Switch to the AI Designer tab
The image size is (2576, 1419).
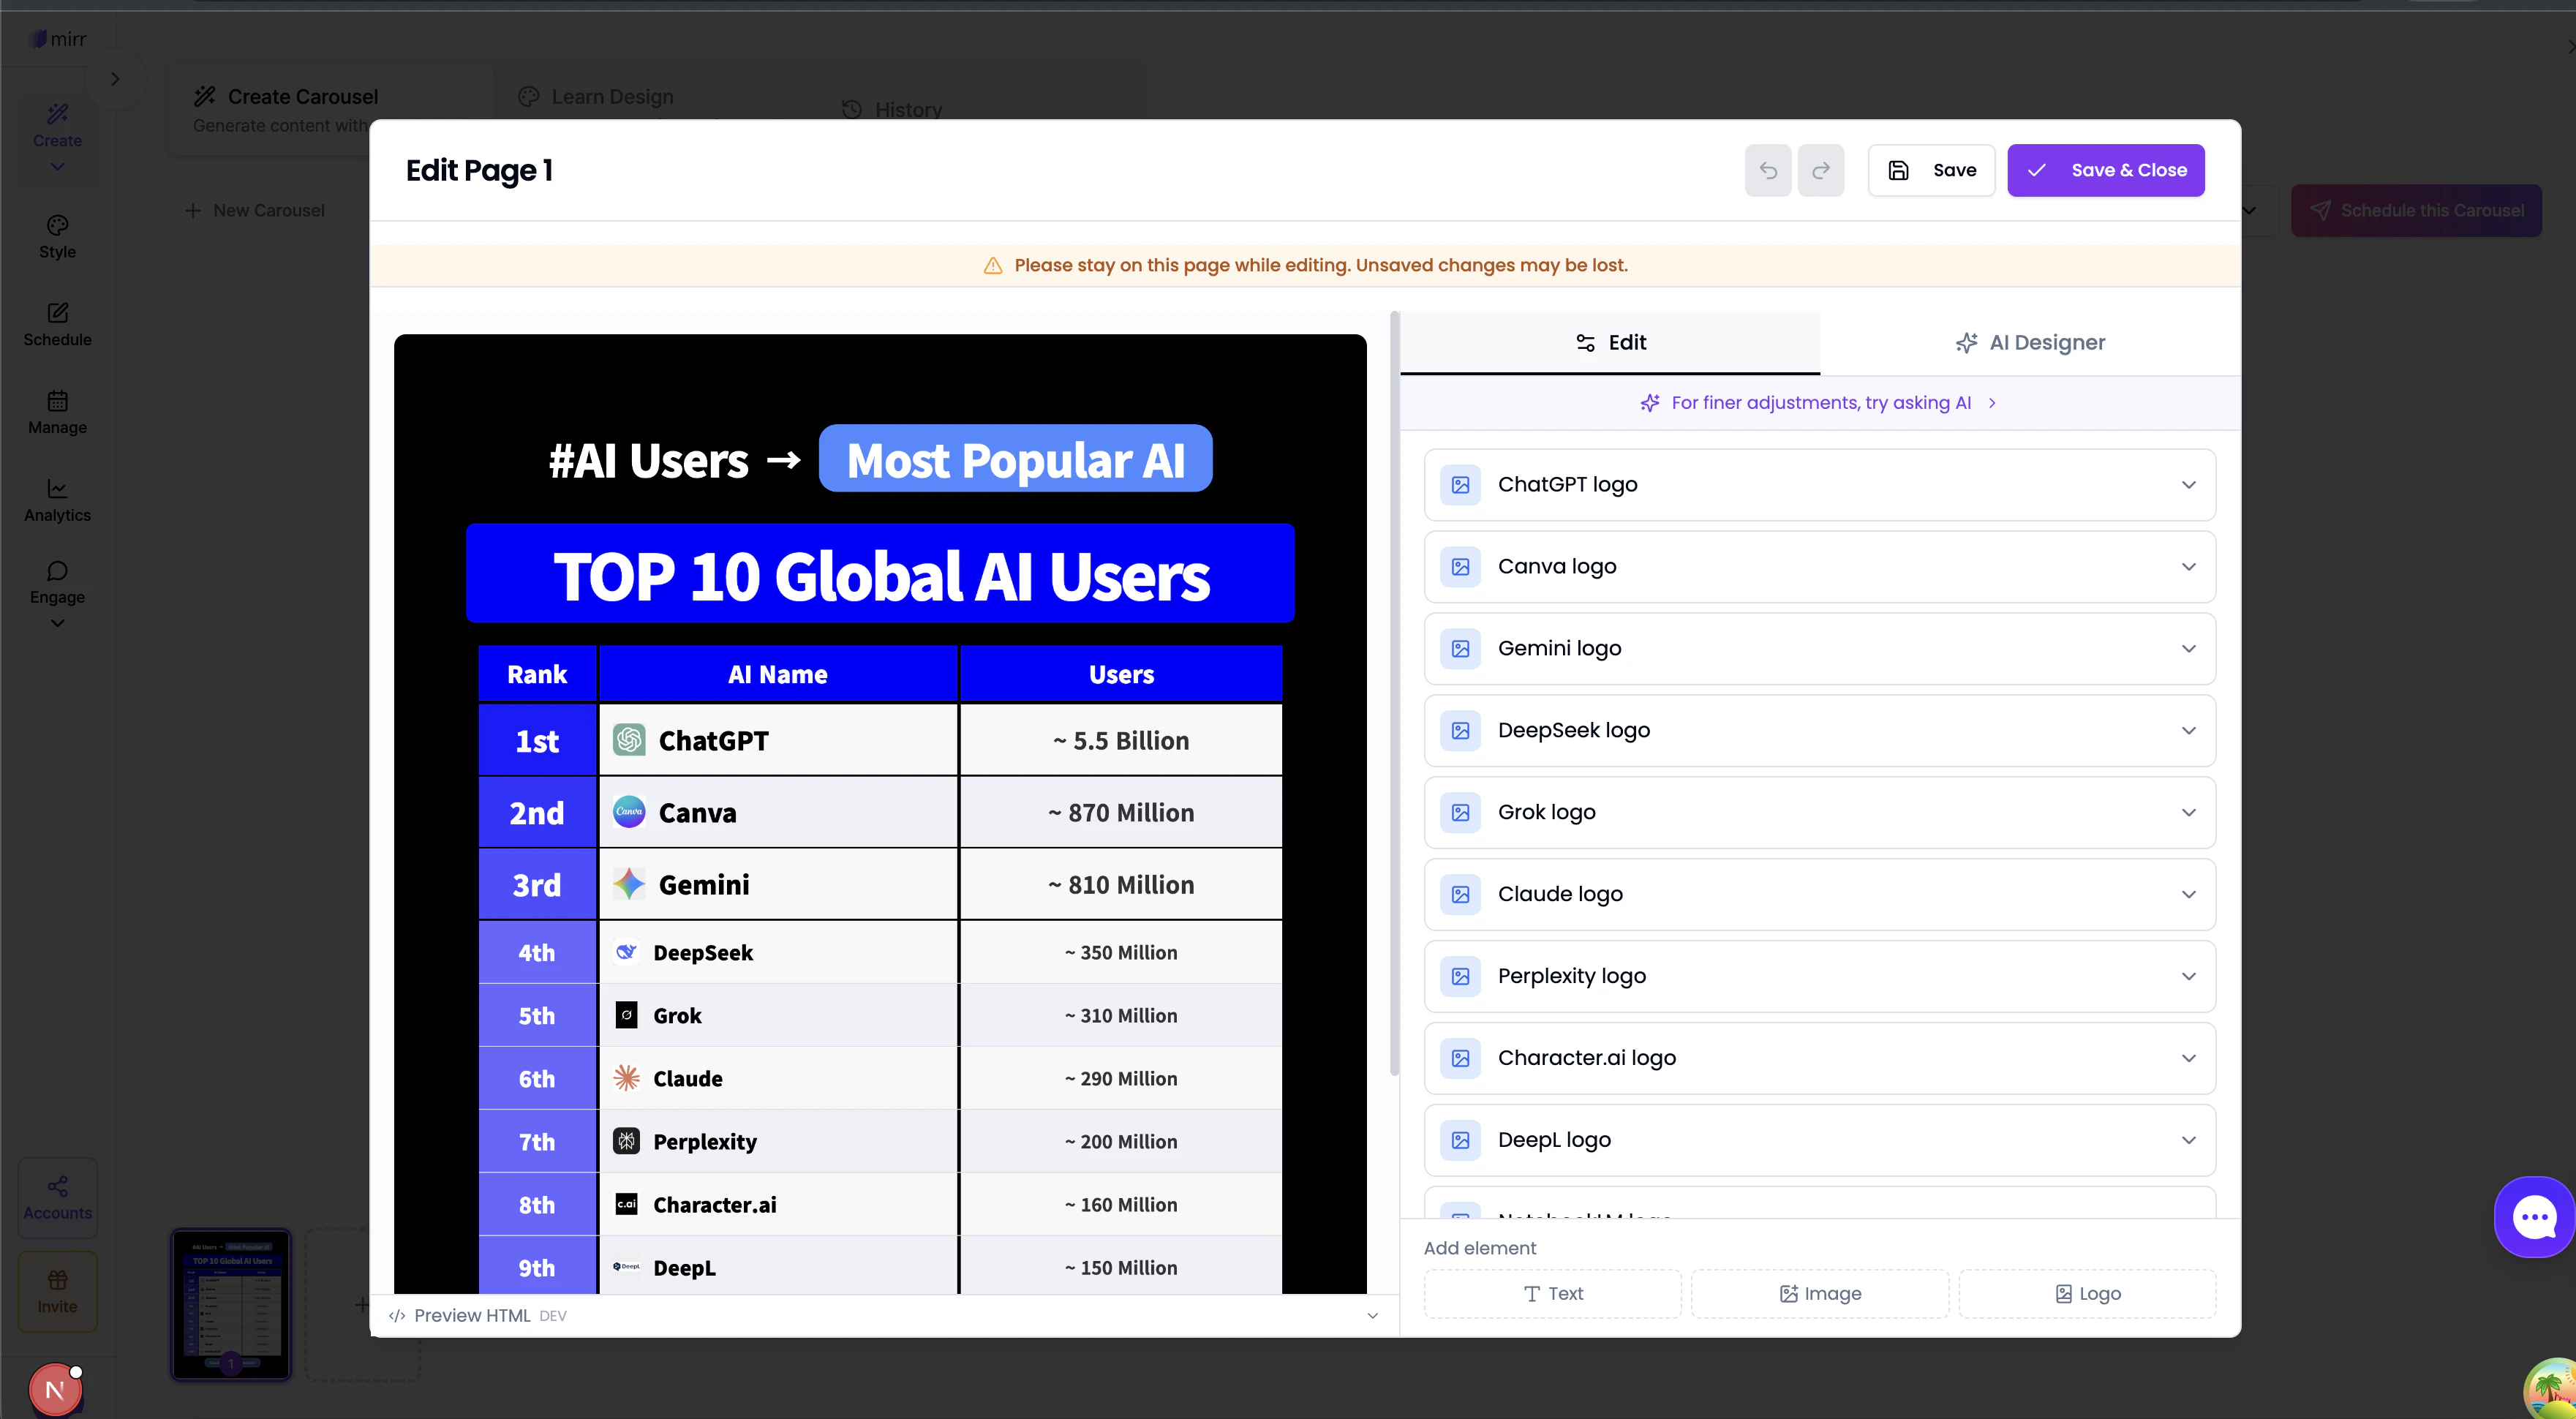[x=2029, y=342]
